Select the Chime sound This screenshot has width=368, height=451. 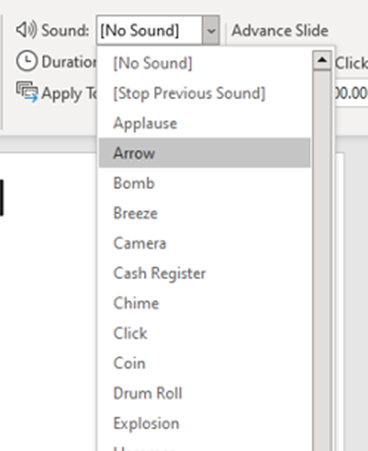point(205,303)
